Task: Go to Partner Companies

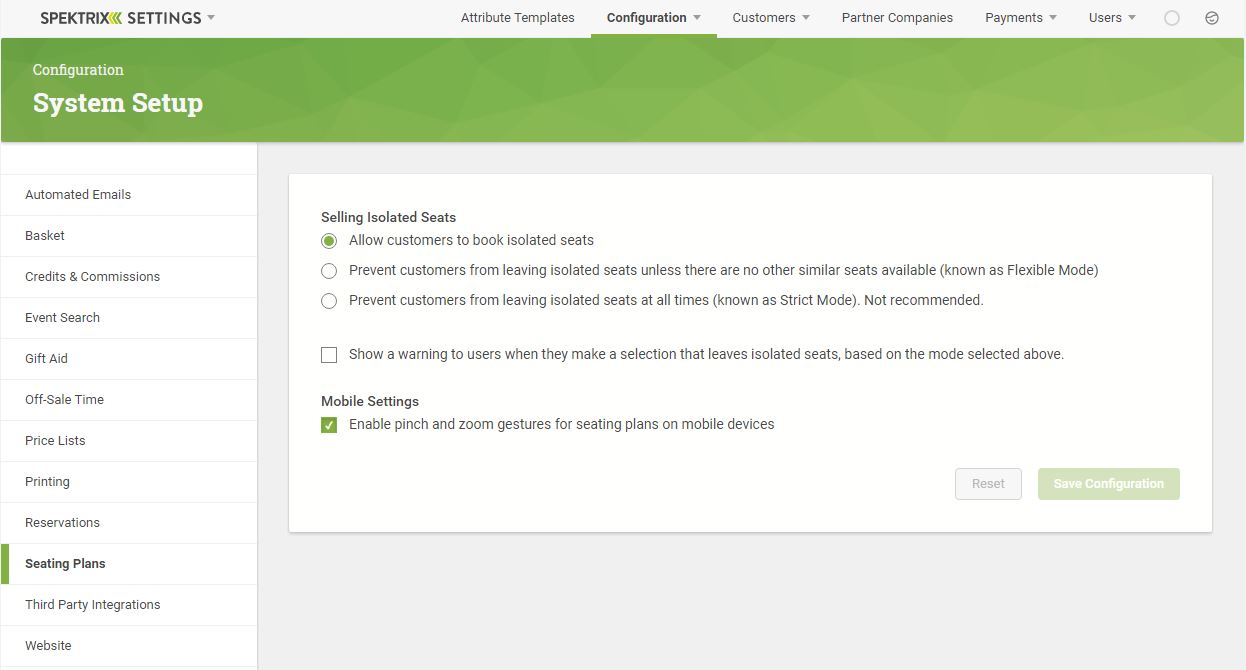Action: point(896,17)
